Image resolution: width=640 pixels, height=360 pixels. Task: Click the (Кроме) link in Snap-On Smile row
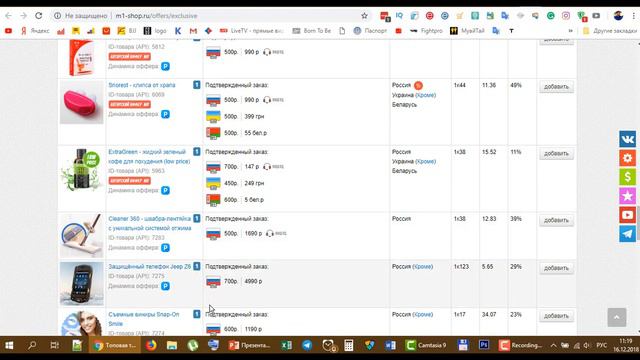(x=422, y=314)
